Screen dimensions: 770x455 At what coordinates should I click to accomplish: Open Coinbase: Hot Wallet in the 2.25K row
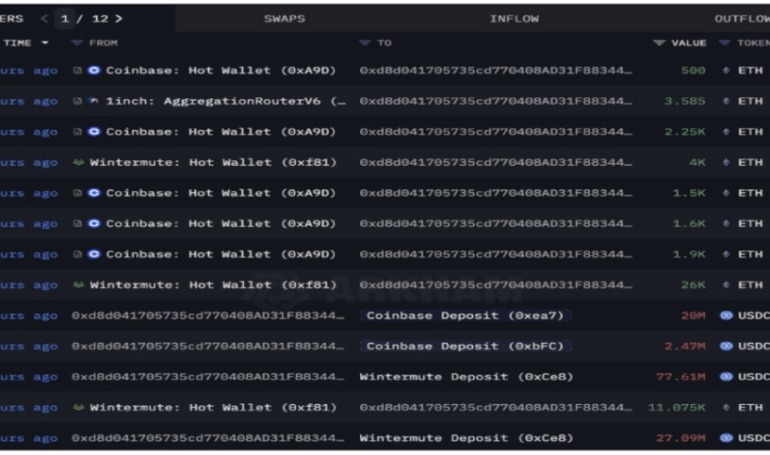221,132
